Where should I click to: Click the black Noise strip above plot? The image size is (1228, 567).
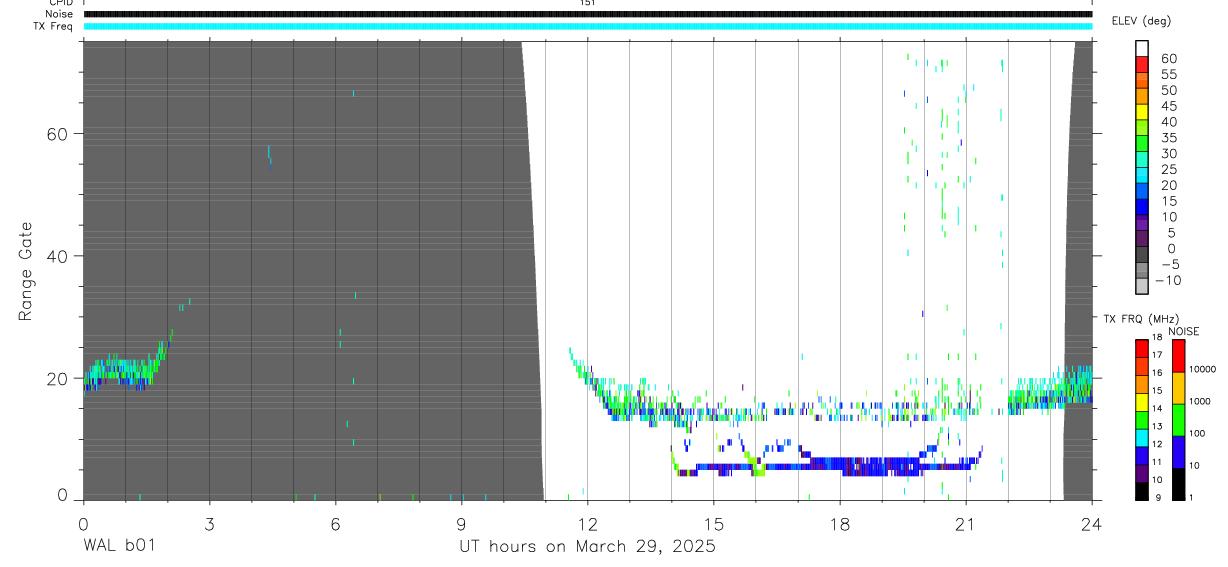tap(588, 14)
